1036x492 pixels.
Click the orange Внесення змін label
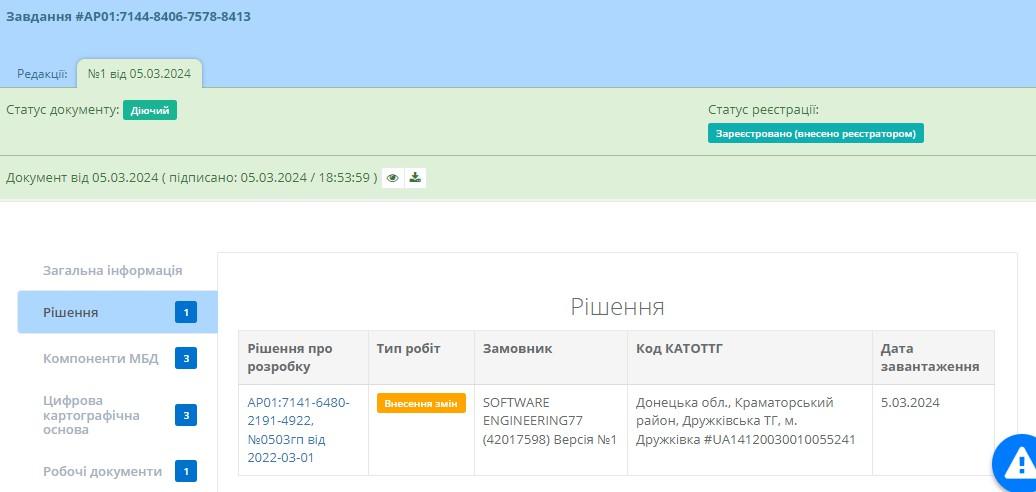[421, 403]
